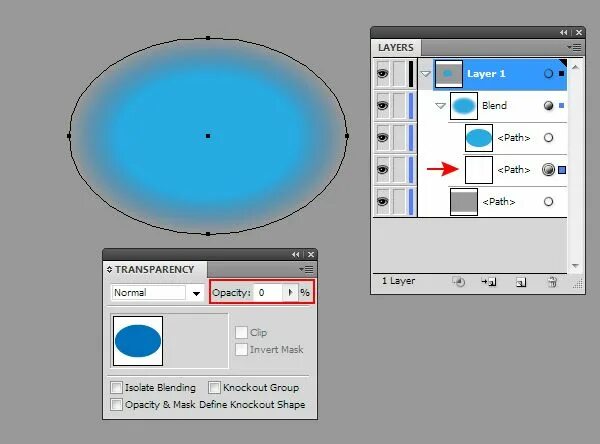Viewport: 600px width, 444px height.
Task: Click left anchor point of the ellipse
Action: [x=69, y=136]
